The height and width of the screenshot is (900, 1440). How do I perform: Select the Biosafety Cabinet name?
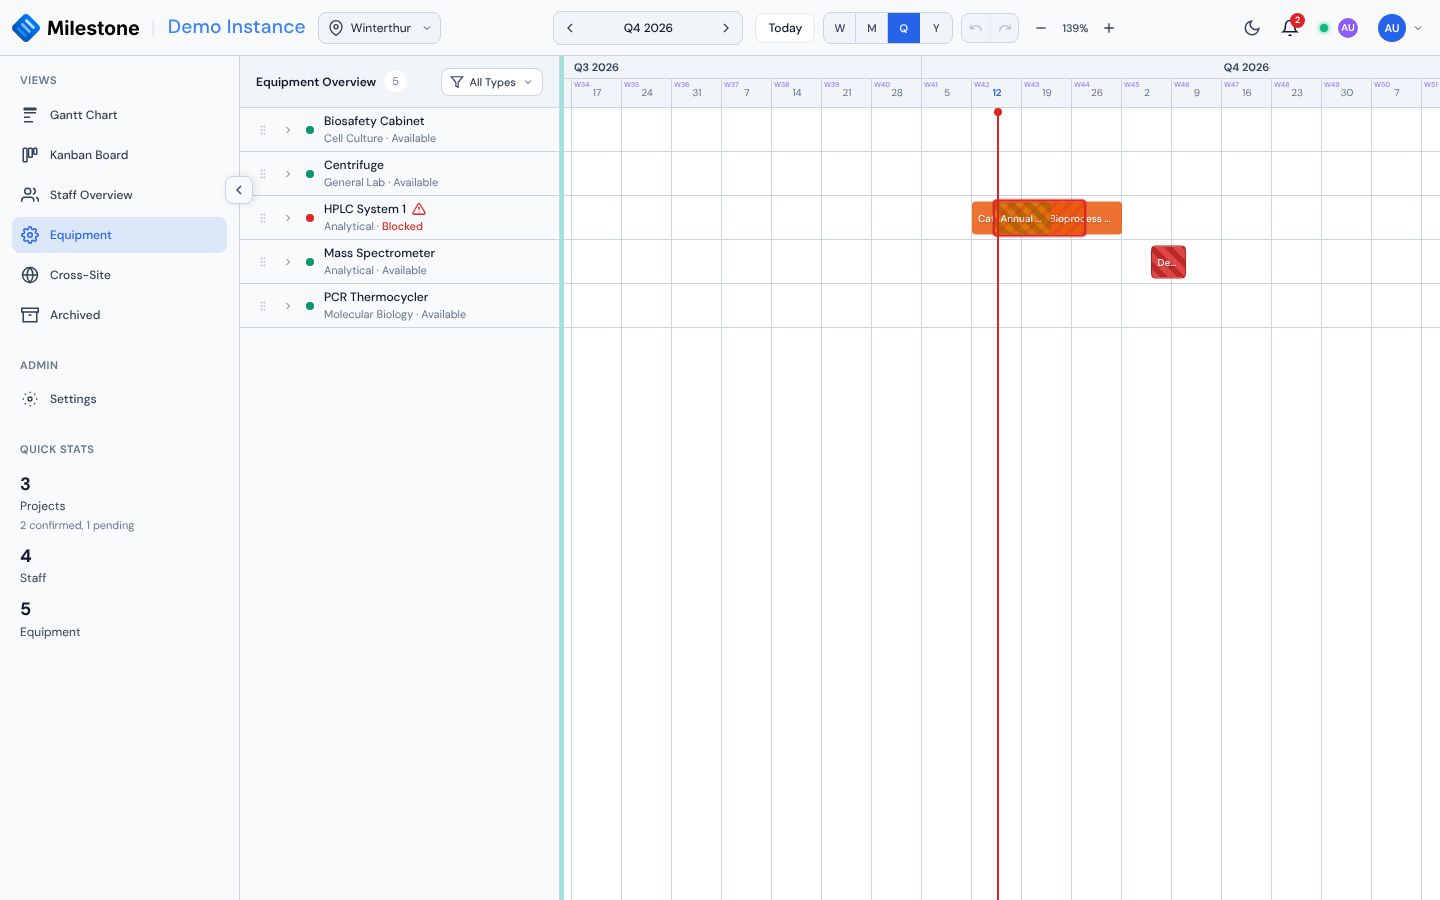tap(374, 121)
